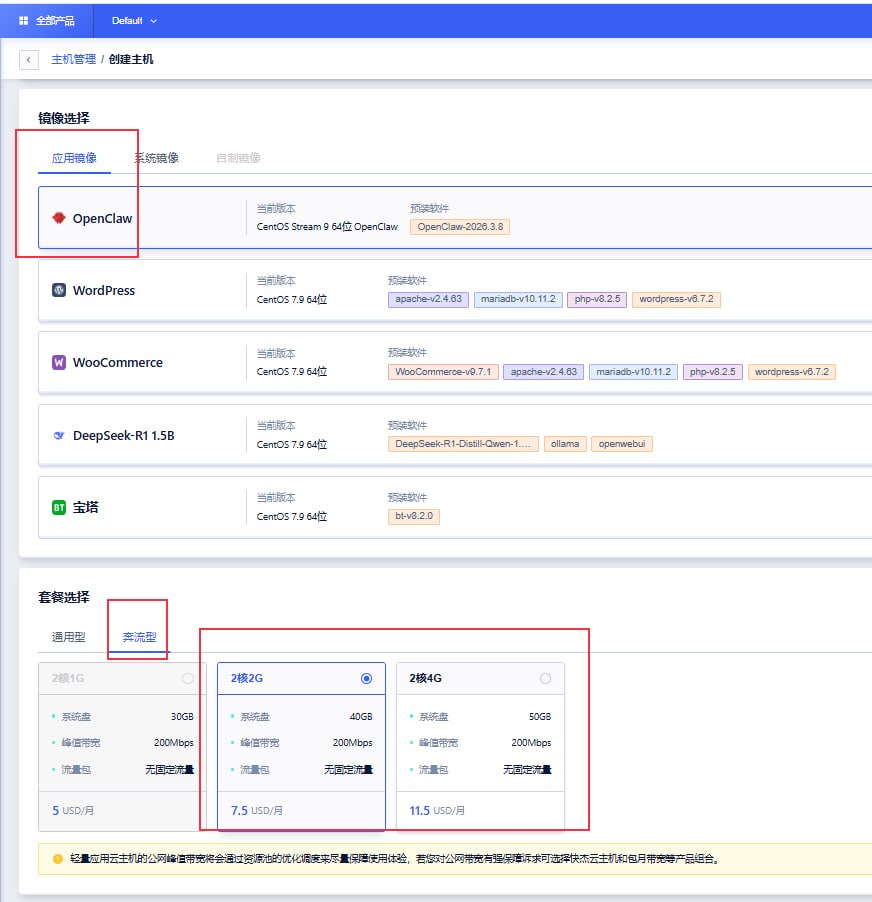Click the WooCommerce purple logo icon
This screenshot has height=902, width=872.
(59, 362)
